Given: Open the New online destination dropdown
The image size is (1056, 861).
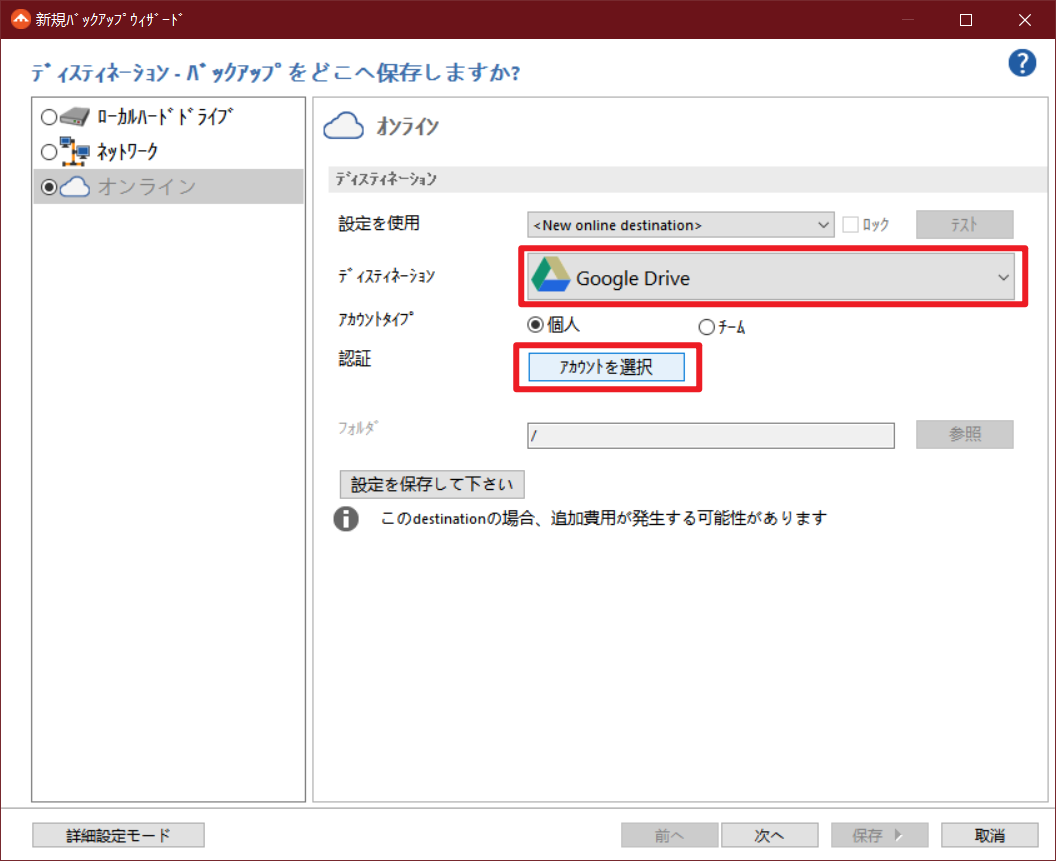Looking at the screenshot, I should tap(680, 225).
